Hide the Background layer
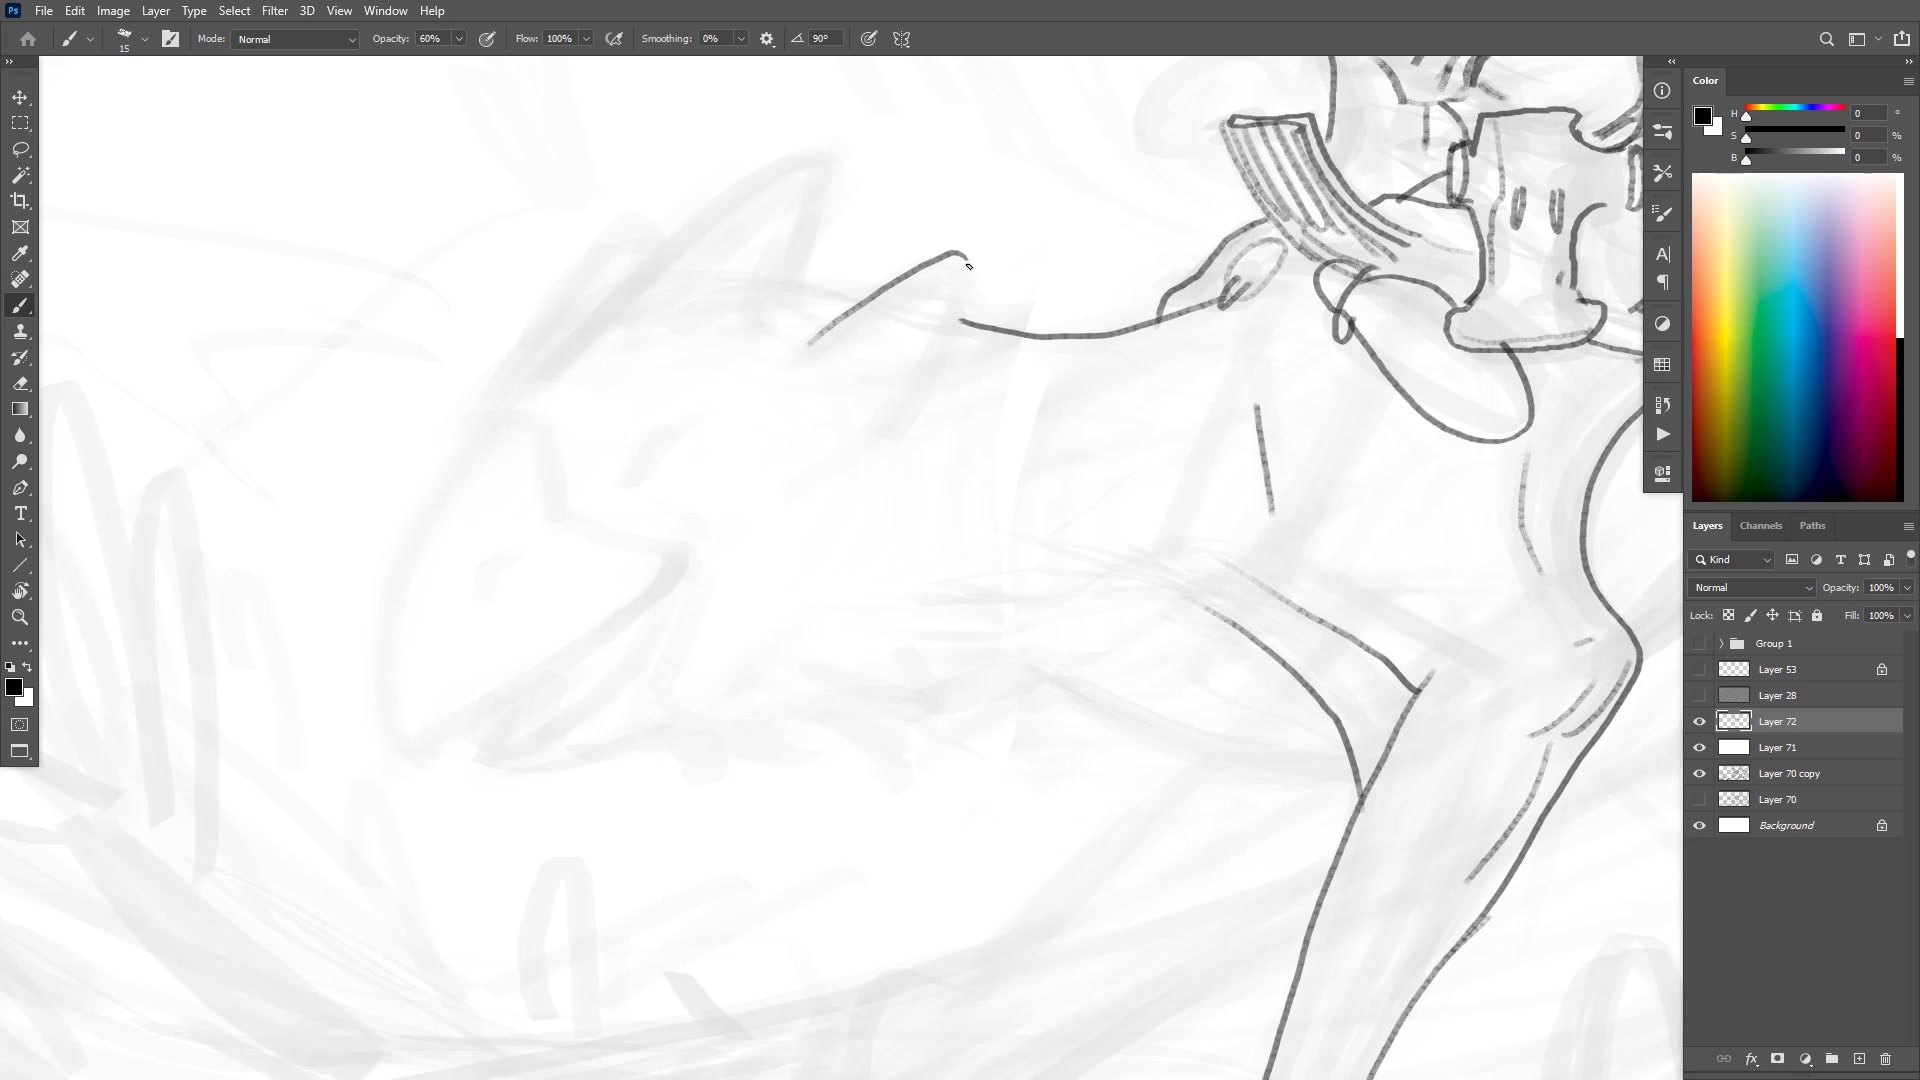1920x1080 pixels. (x=1699, y=825)
